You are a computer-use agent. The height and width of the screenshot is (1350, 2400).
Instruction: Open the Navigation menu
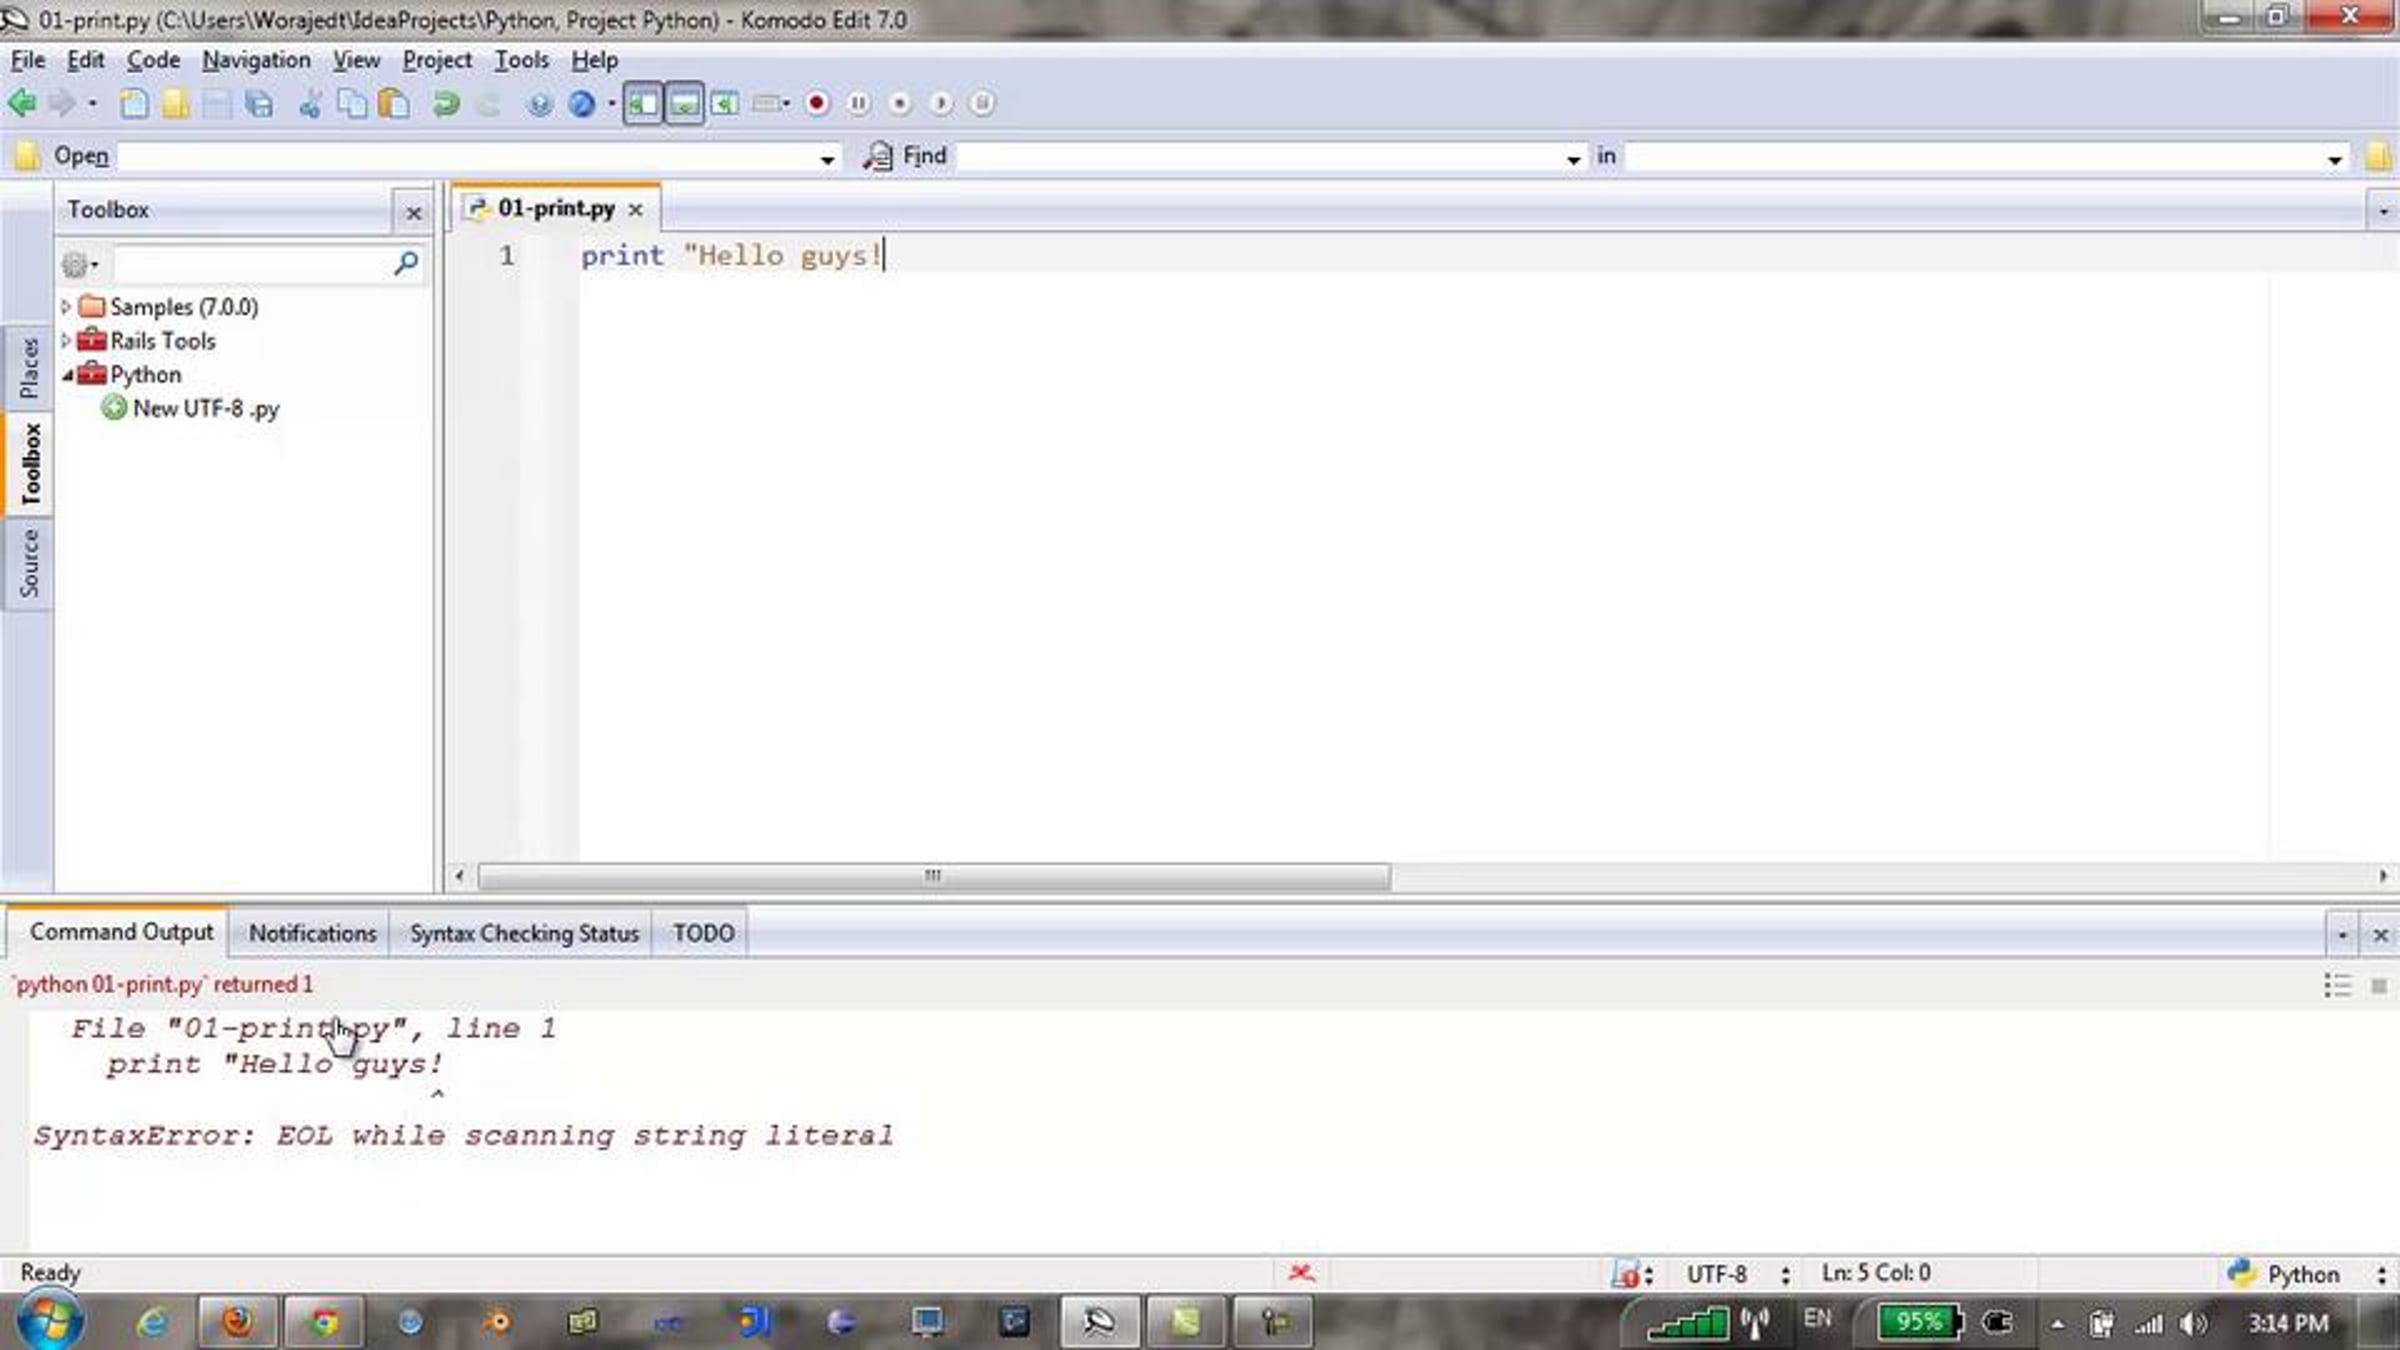tap(256, 60)
